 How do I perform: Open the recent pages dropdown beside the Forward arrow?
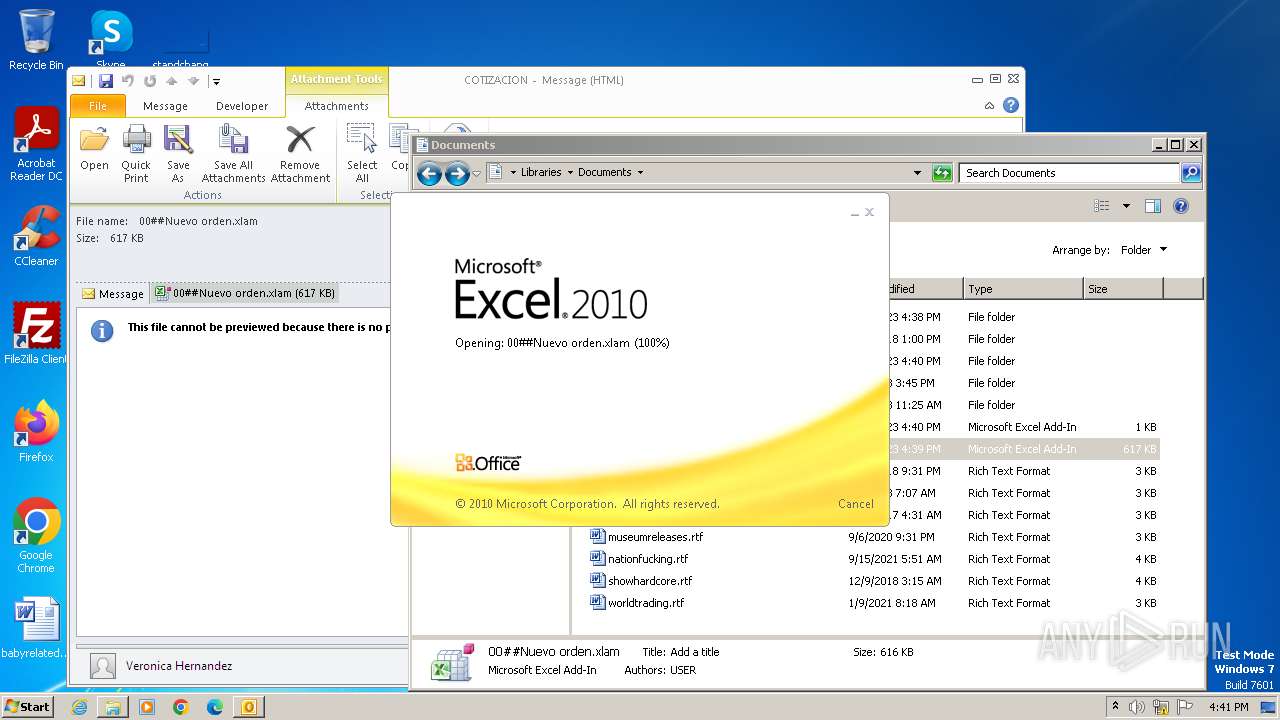[477, 174]
